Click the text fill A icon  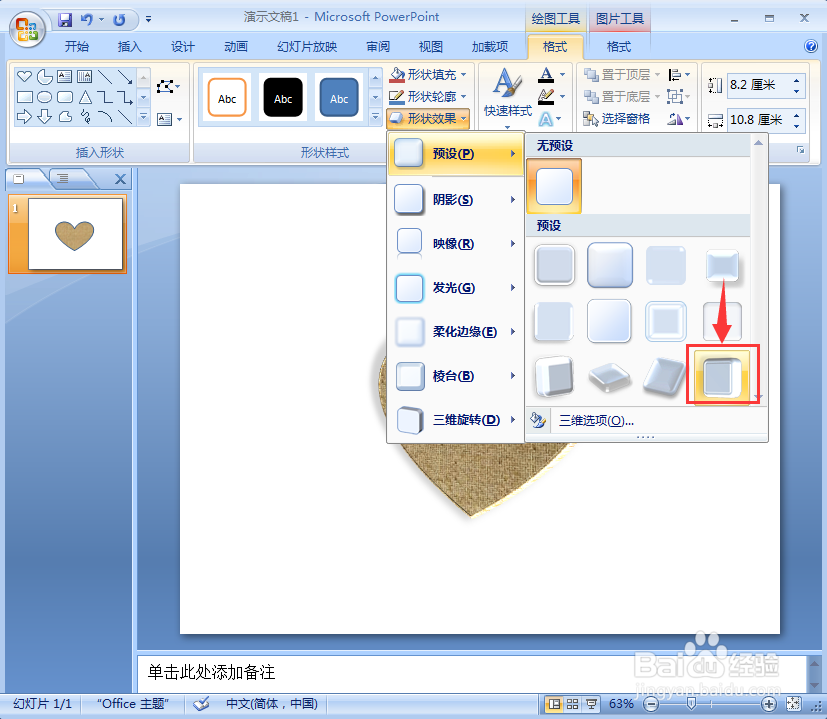[x=546, y=75]
